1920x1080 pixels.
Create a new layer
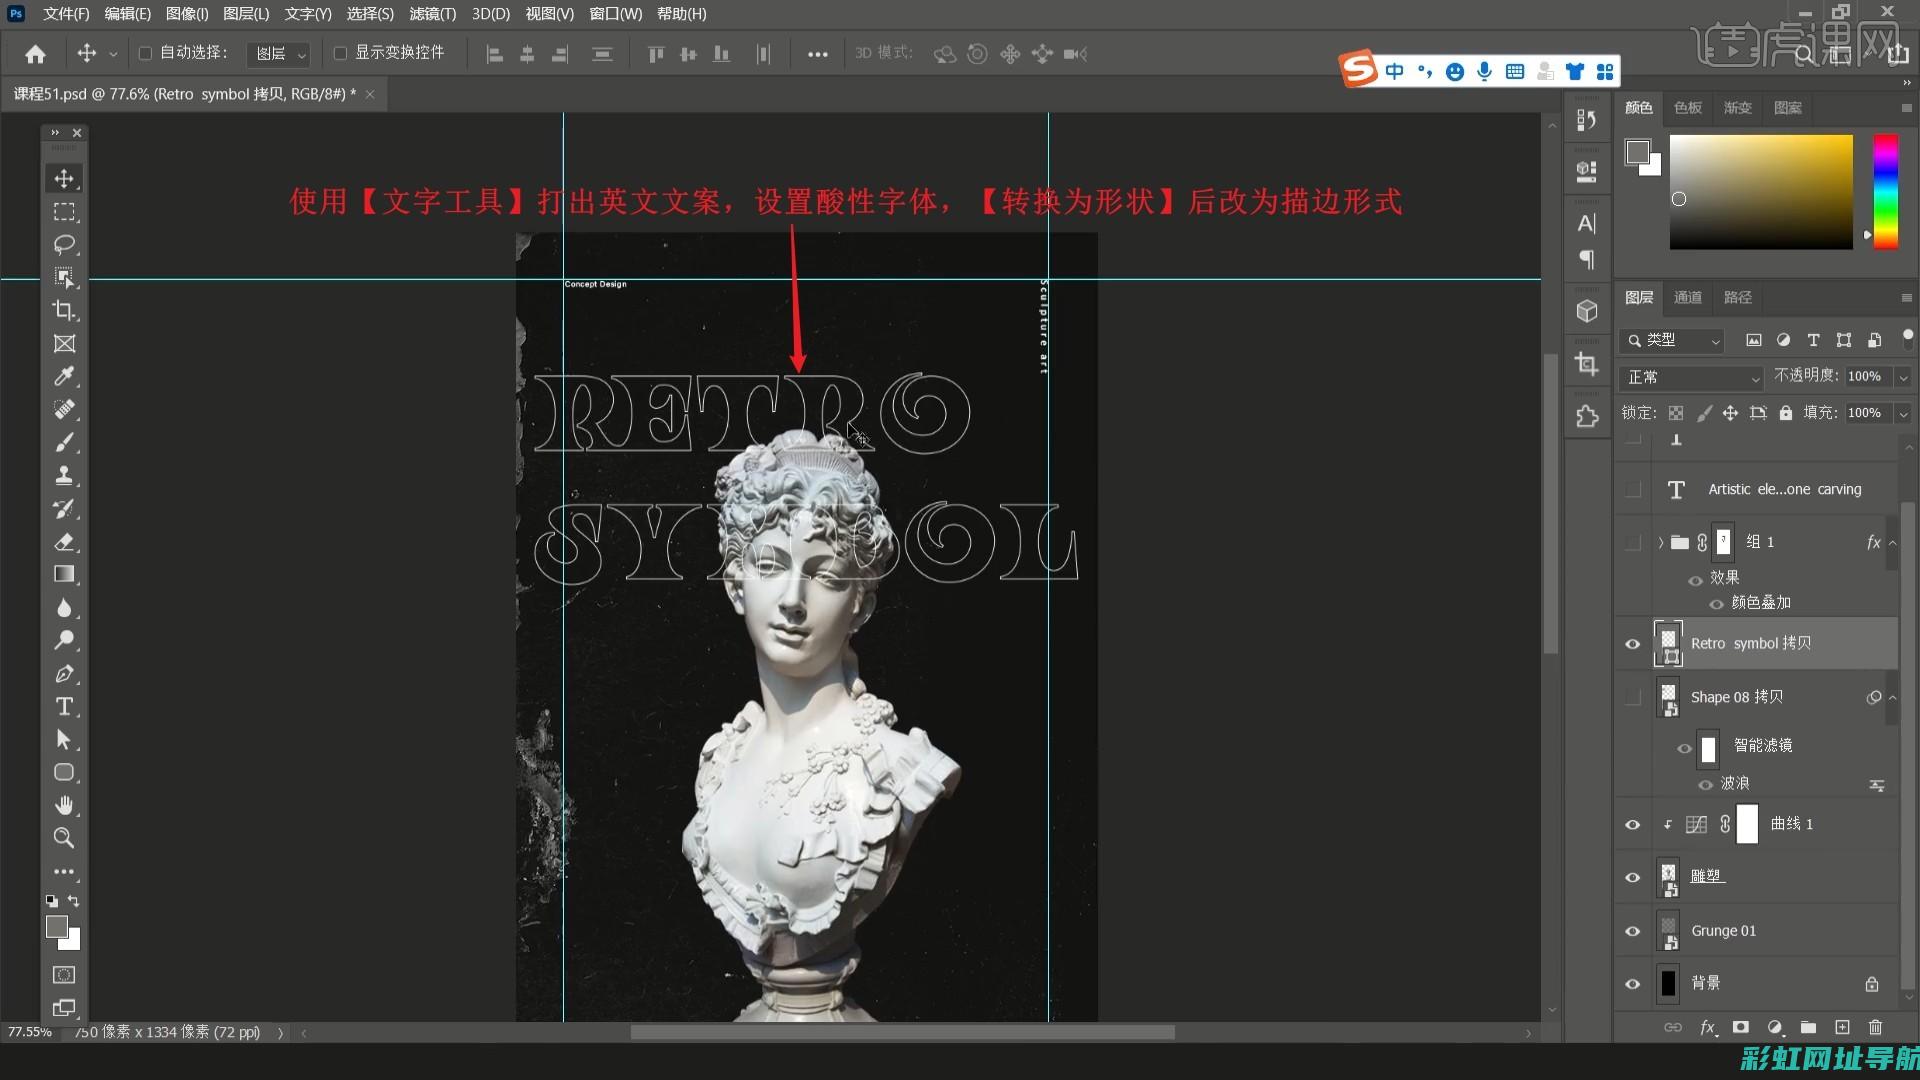(1842, 1027)
